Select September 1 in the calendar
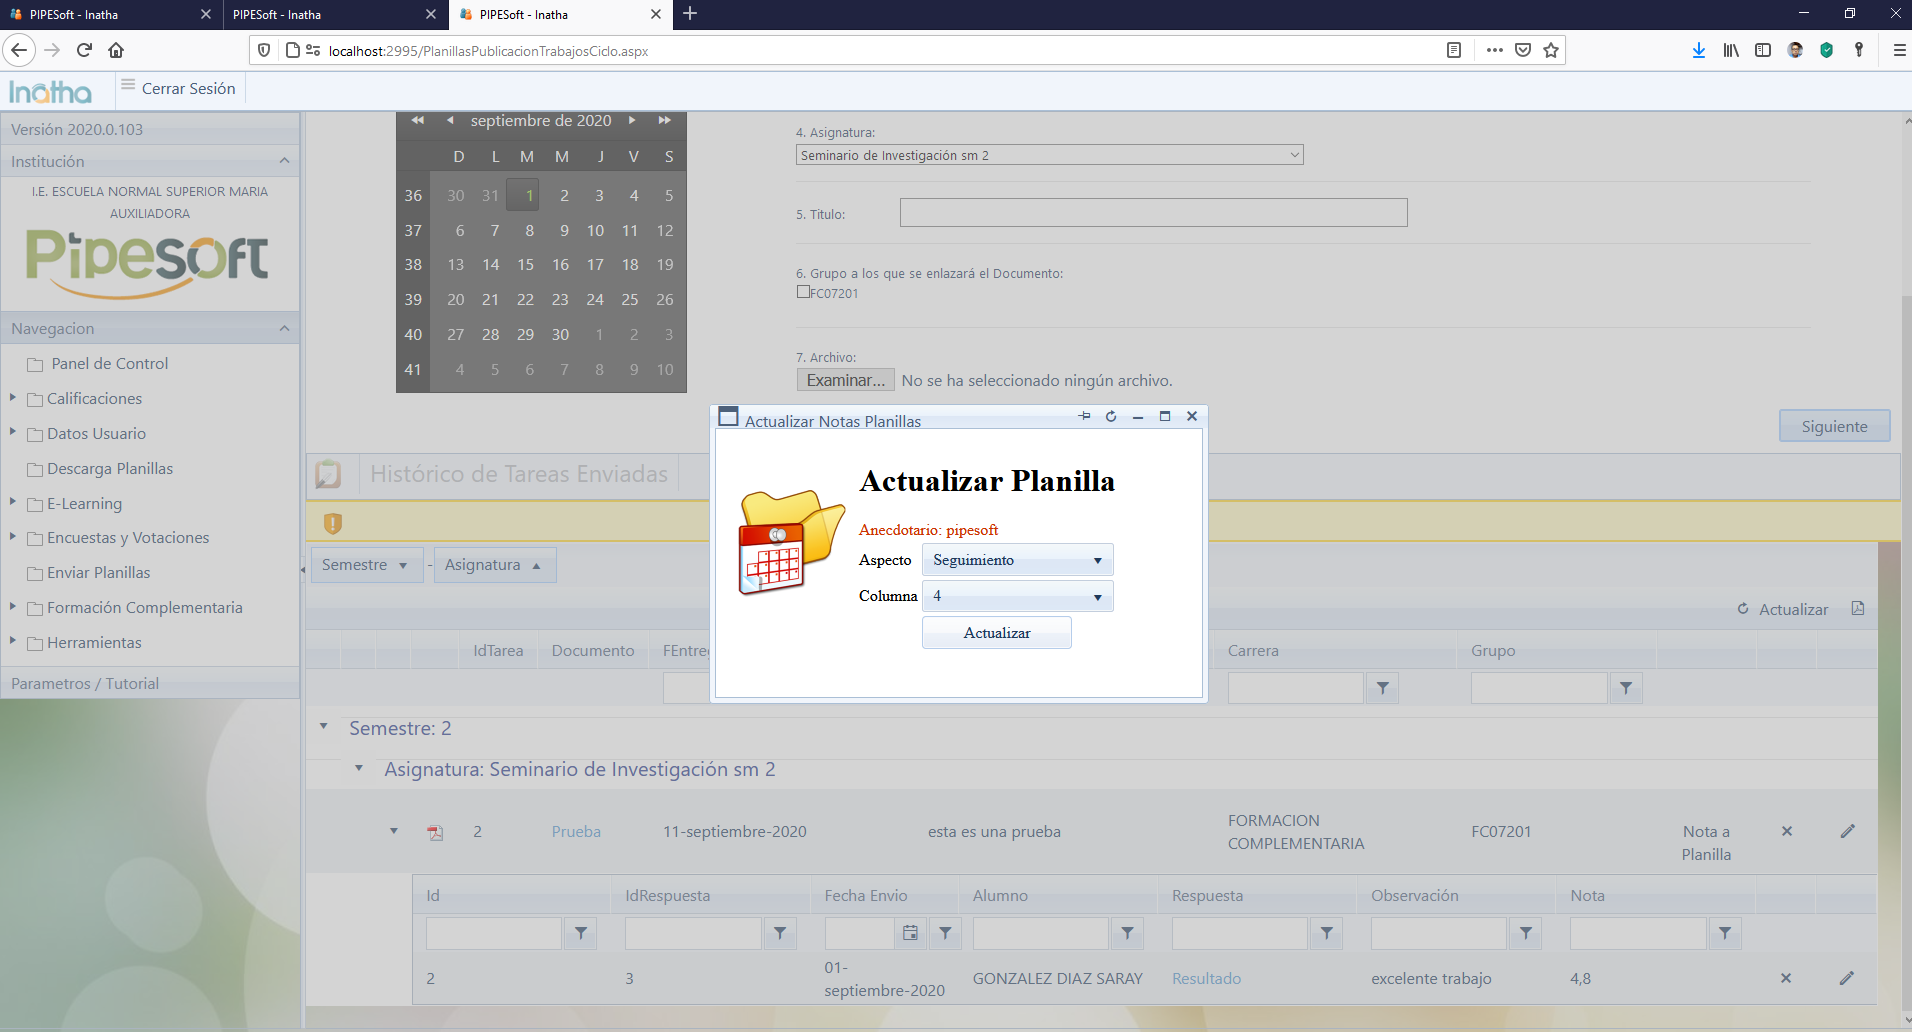Screen dimensions: 1912x1032 pos(524,195)
